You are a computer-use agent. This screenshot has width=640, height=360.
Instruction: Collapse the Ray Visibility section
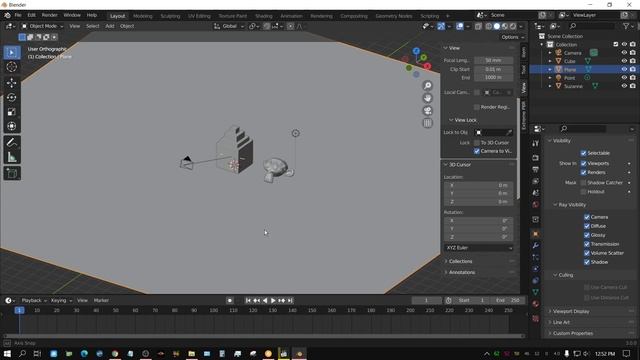(x=571, y=205)
